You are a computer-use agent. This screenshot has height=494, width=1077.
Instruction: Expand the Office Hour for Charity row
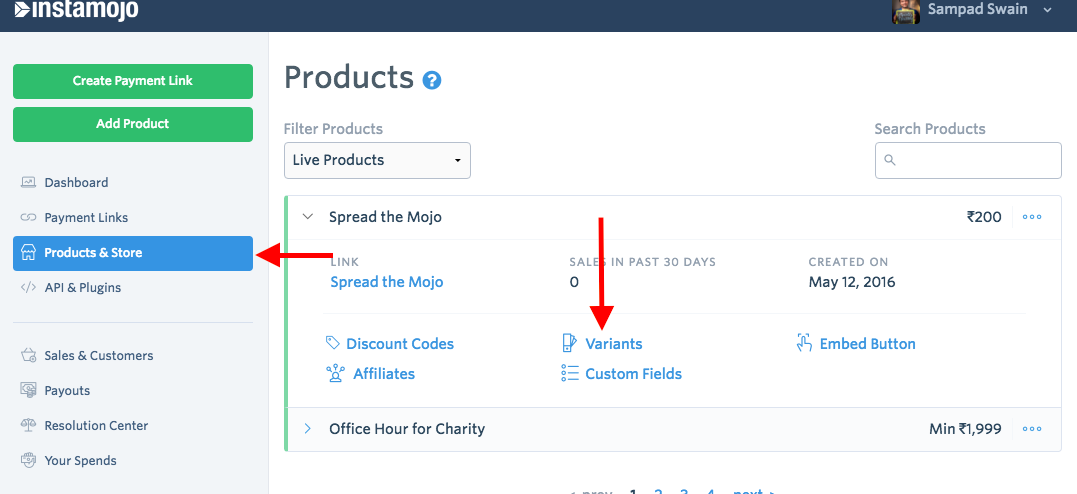308,429
